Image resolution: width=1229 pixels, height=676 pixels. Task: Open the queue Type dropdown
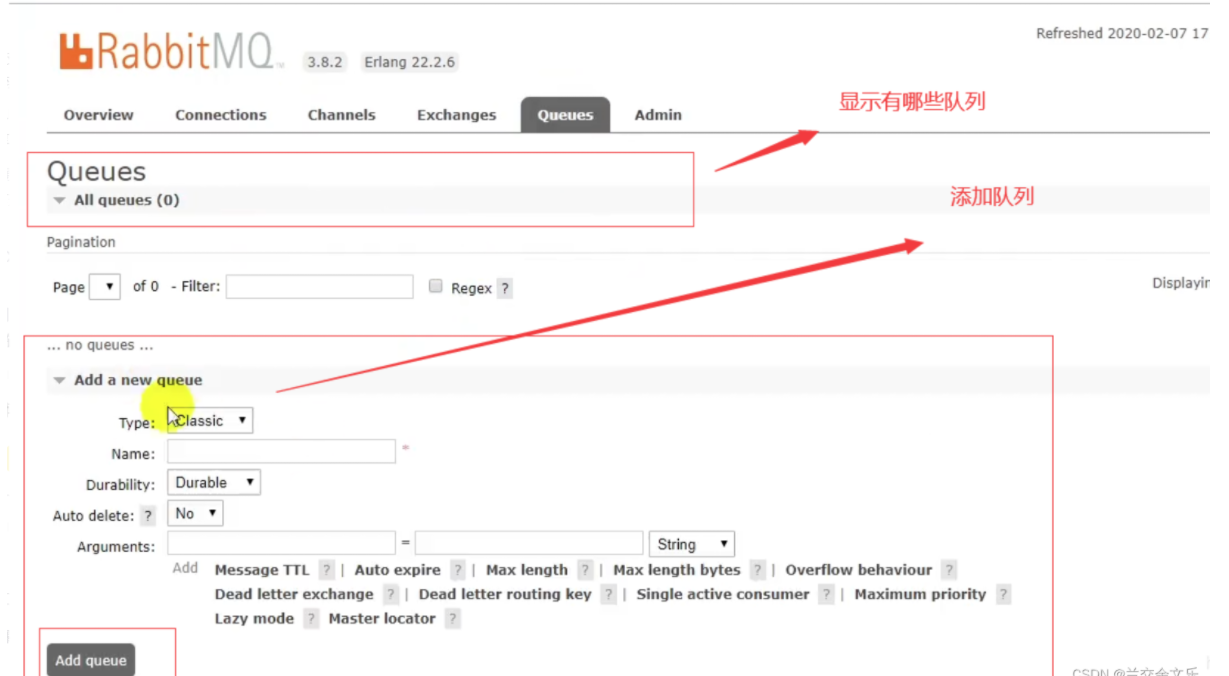coord(210,421)
